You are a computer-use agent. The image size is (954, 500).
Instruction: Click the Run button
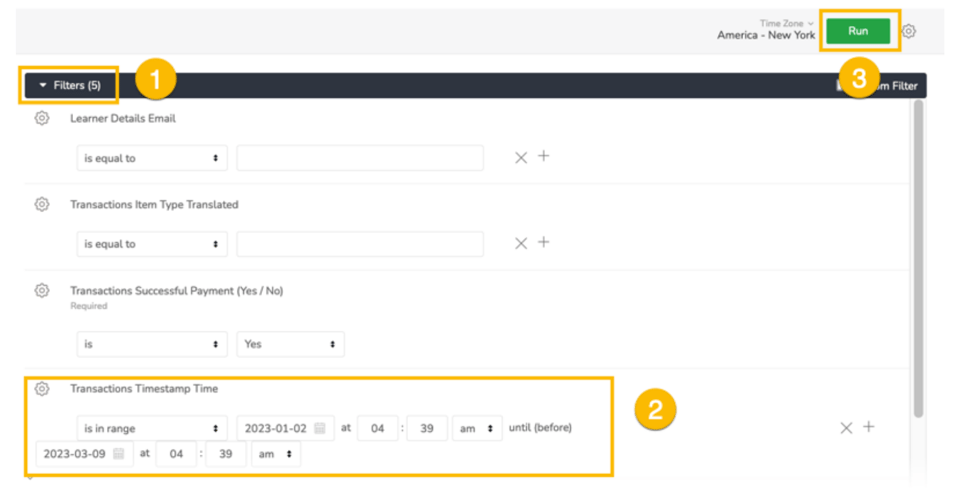coord(857,31)
